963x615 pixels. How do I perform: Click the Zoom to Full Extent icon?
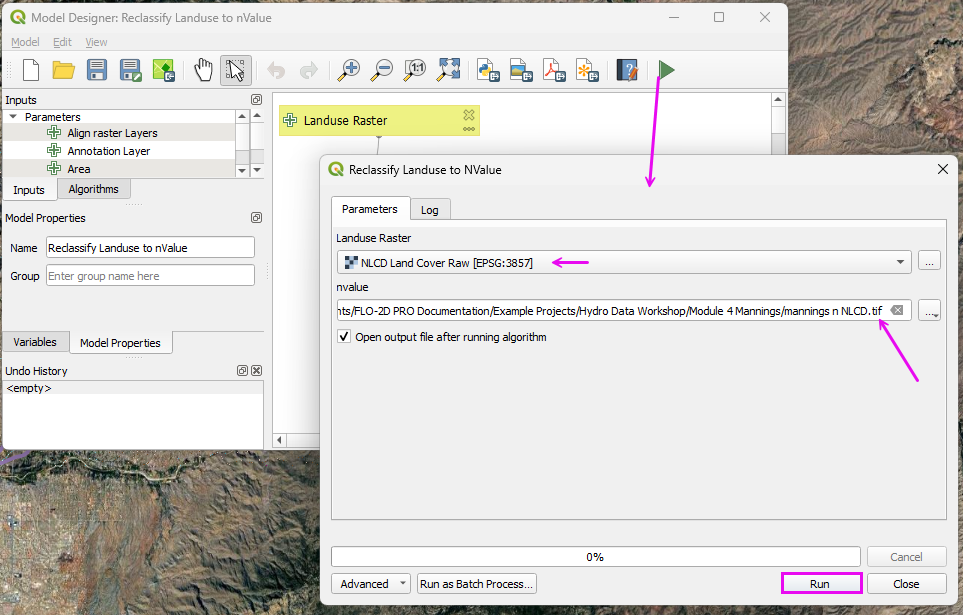point(448,70)
